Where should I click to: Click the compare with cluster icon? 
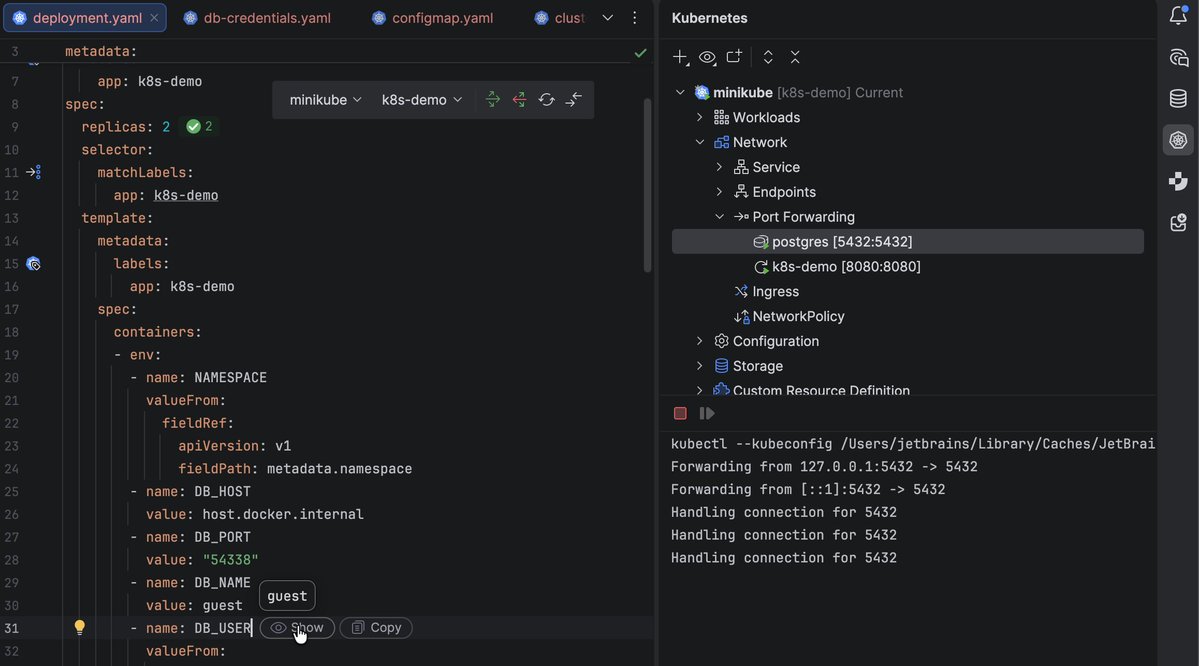pyautogui.click(x=574, y=100)
